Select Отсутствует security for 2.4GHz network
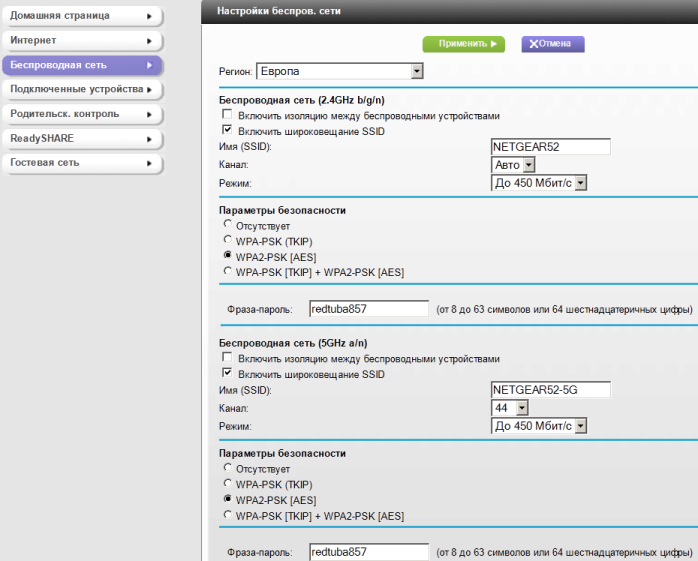This screenshot has width=698, height=561. tap(227, 224)
